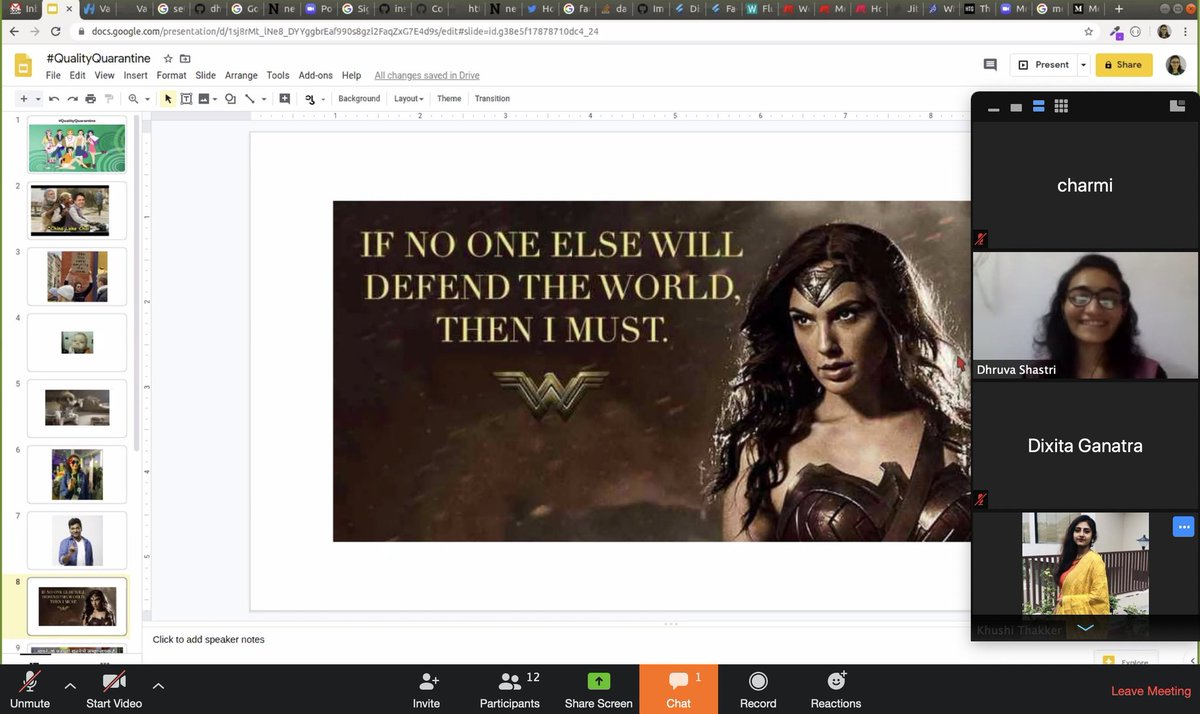The height and width of the screenshot is (714, 1200).
Task: Bookmark page with browser star icon
Action: coord(1088,31)
